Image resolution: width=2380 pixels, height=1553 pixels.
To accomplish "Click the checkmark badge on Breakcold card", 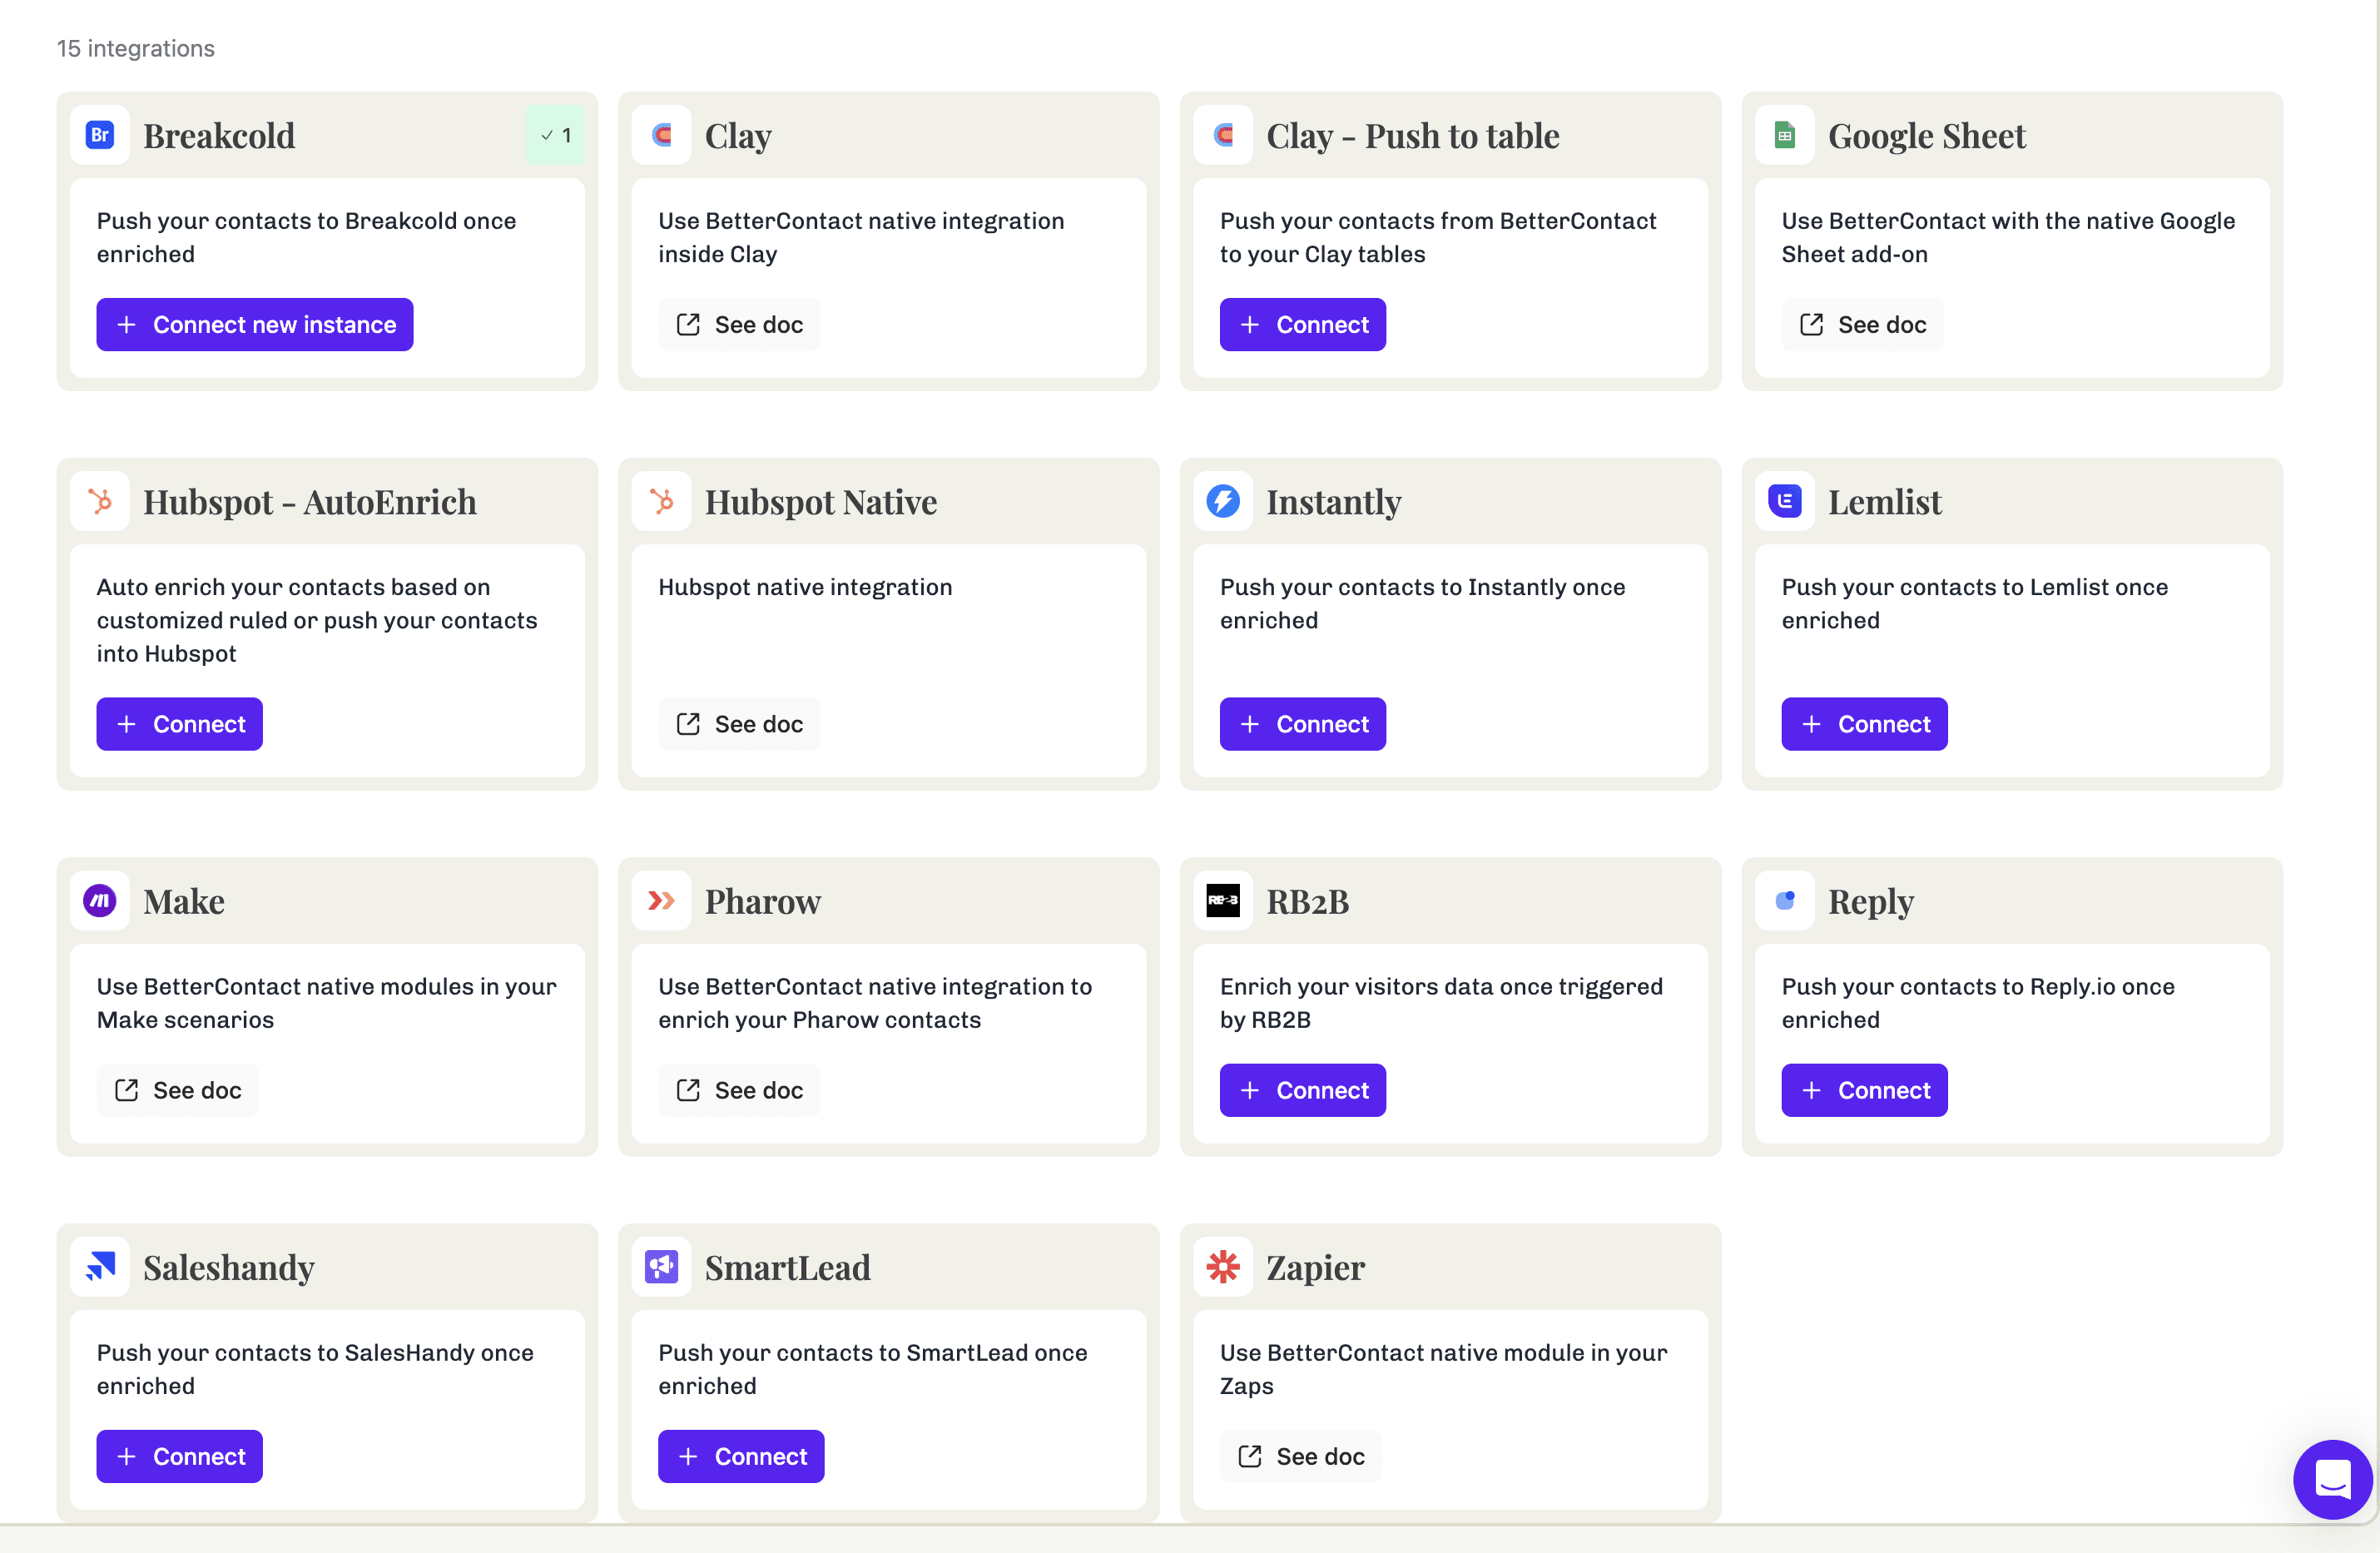I will (x=555, y=134).
